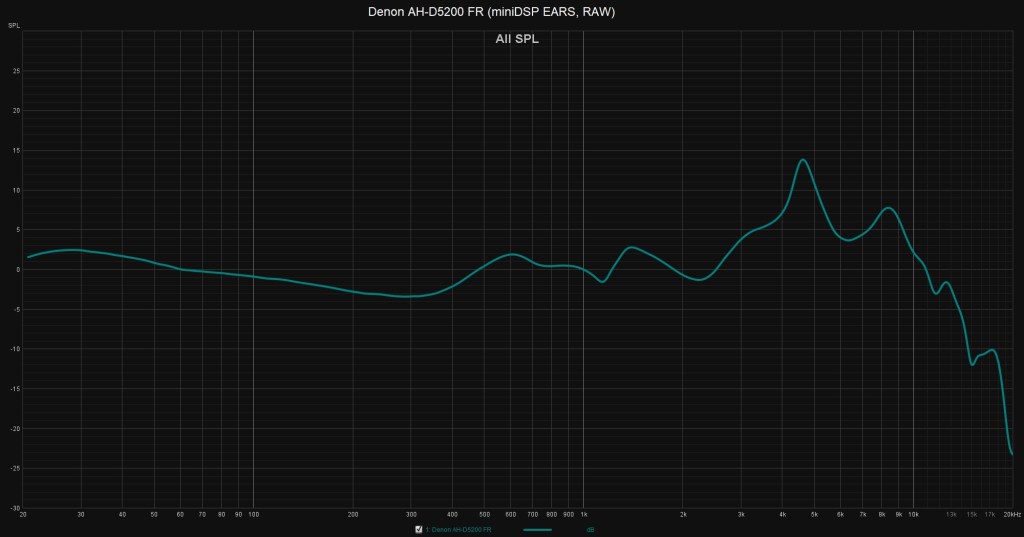Click the second curve peak near 8k
Viewport: 1024px width, 537px height.
pos(887,208)
